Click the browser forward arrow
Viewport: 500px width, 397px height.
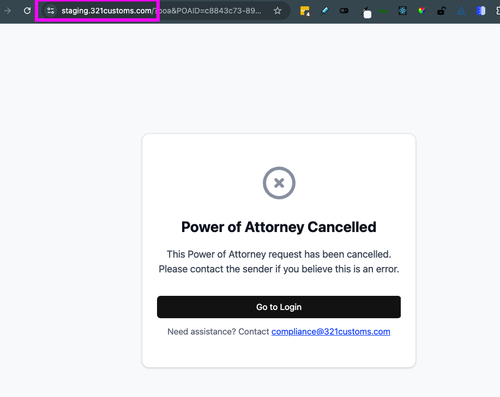pyautogui.click(x=7, y=11)
